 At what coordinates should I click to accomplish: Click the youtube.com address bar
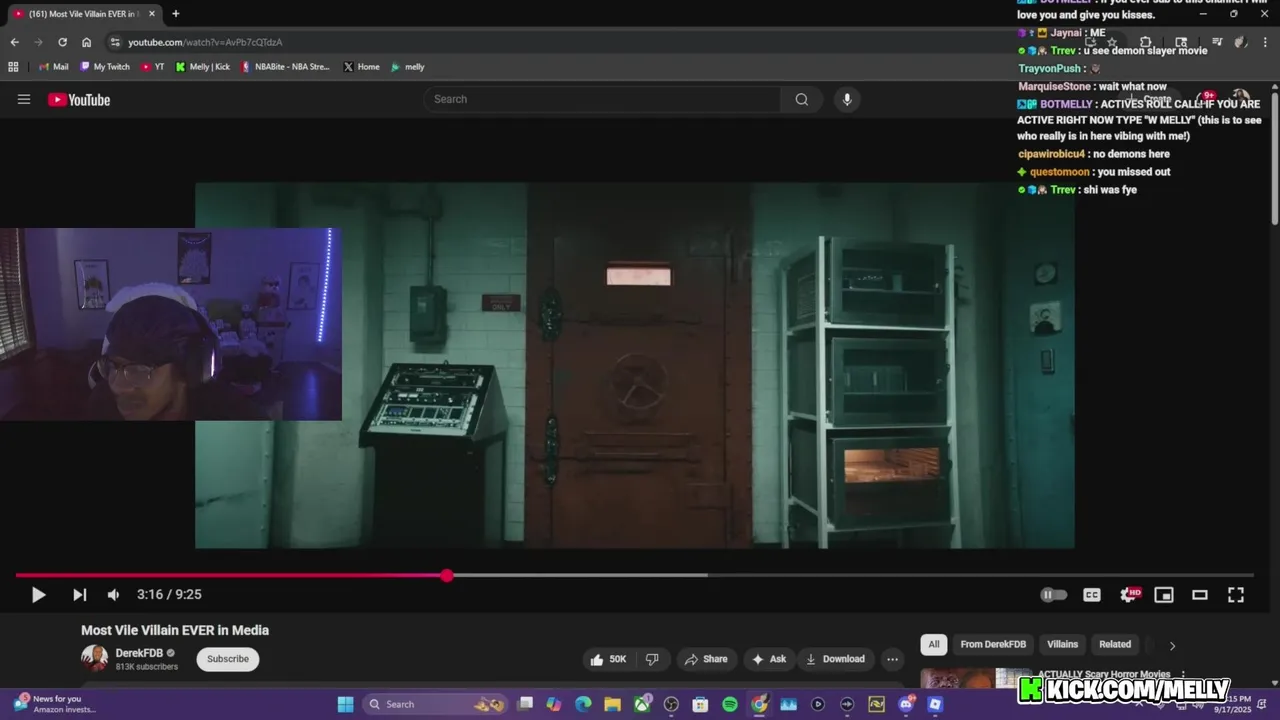click(205, 42)
